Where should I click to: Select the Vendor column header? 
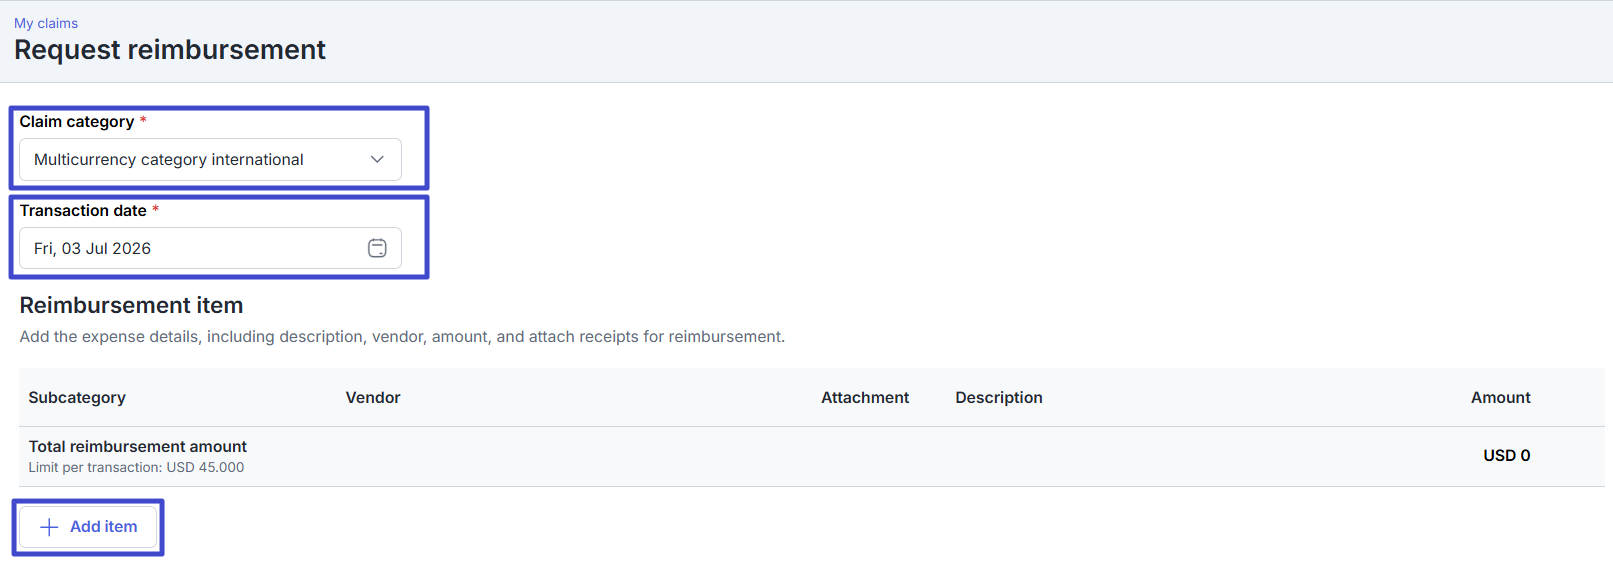pyautogui.click(x=373, y=397)
